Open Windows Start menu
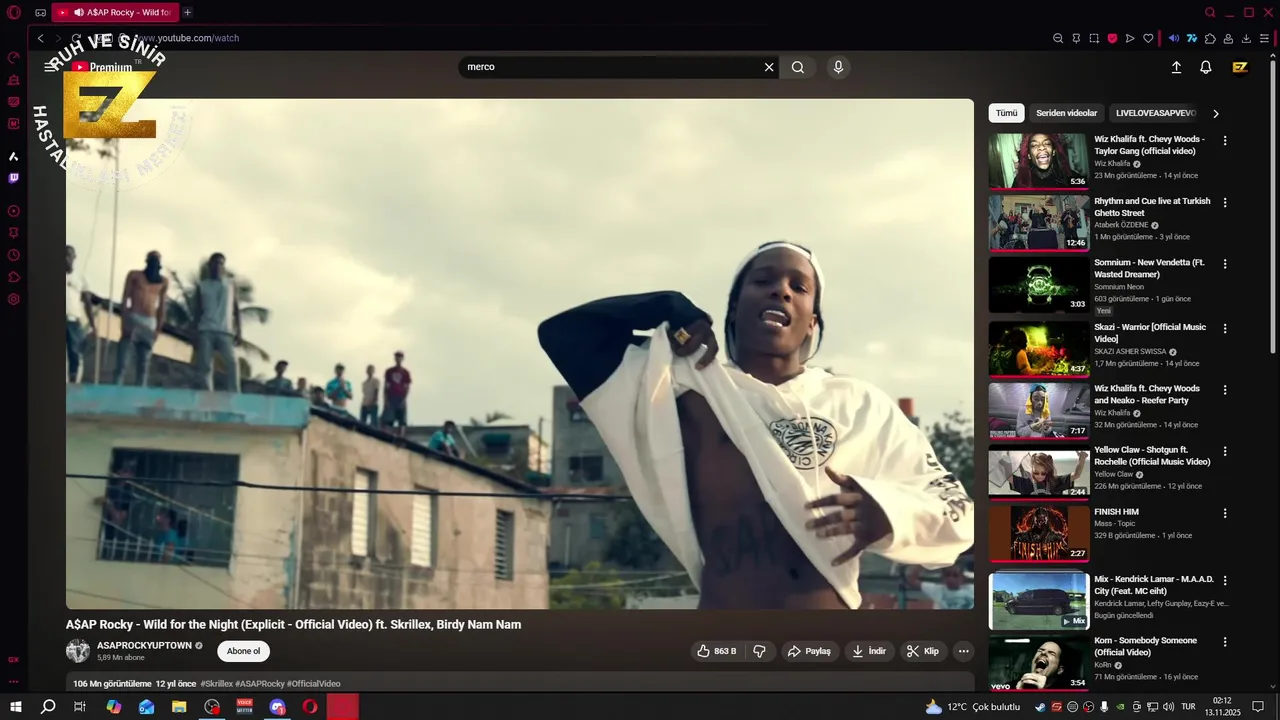 click(x=16, y=707)
